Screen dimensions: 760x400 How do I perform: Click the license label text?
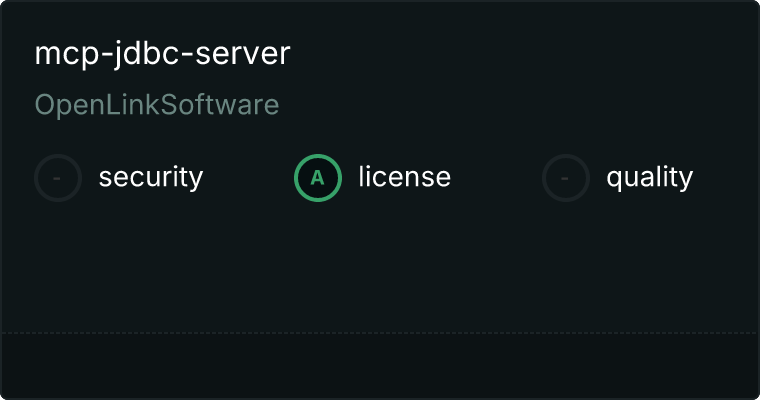pyautogui.click(x=404, y=178)
